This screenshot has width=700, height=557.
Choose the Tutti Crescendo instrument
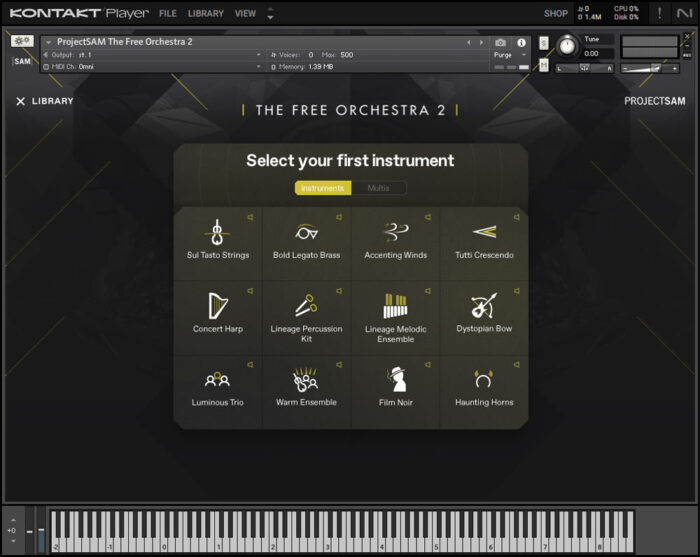[x=484, y=243]
